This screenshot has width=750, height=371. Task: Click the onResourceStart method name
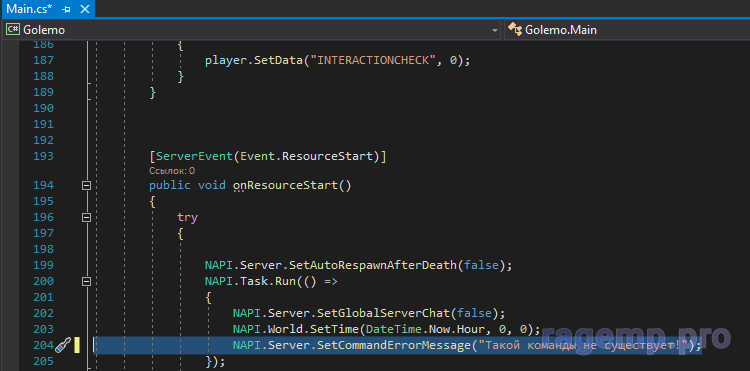[285, 185]
